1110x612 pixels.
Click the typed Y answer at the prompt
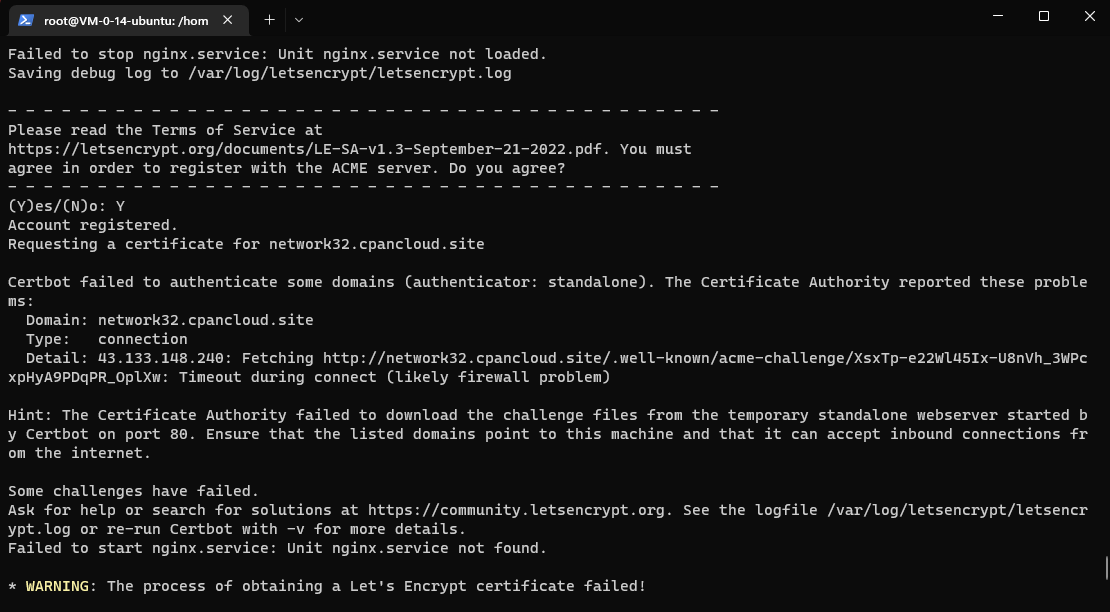[x=120, y=205]
